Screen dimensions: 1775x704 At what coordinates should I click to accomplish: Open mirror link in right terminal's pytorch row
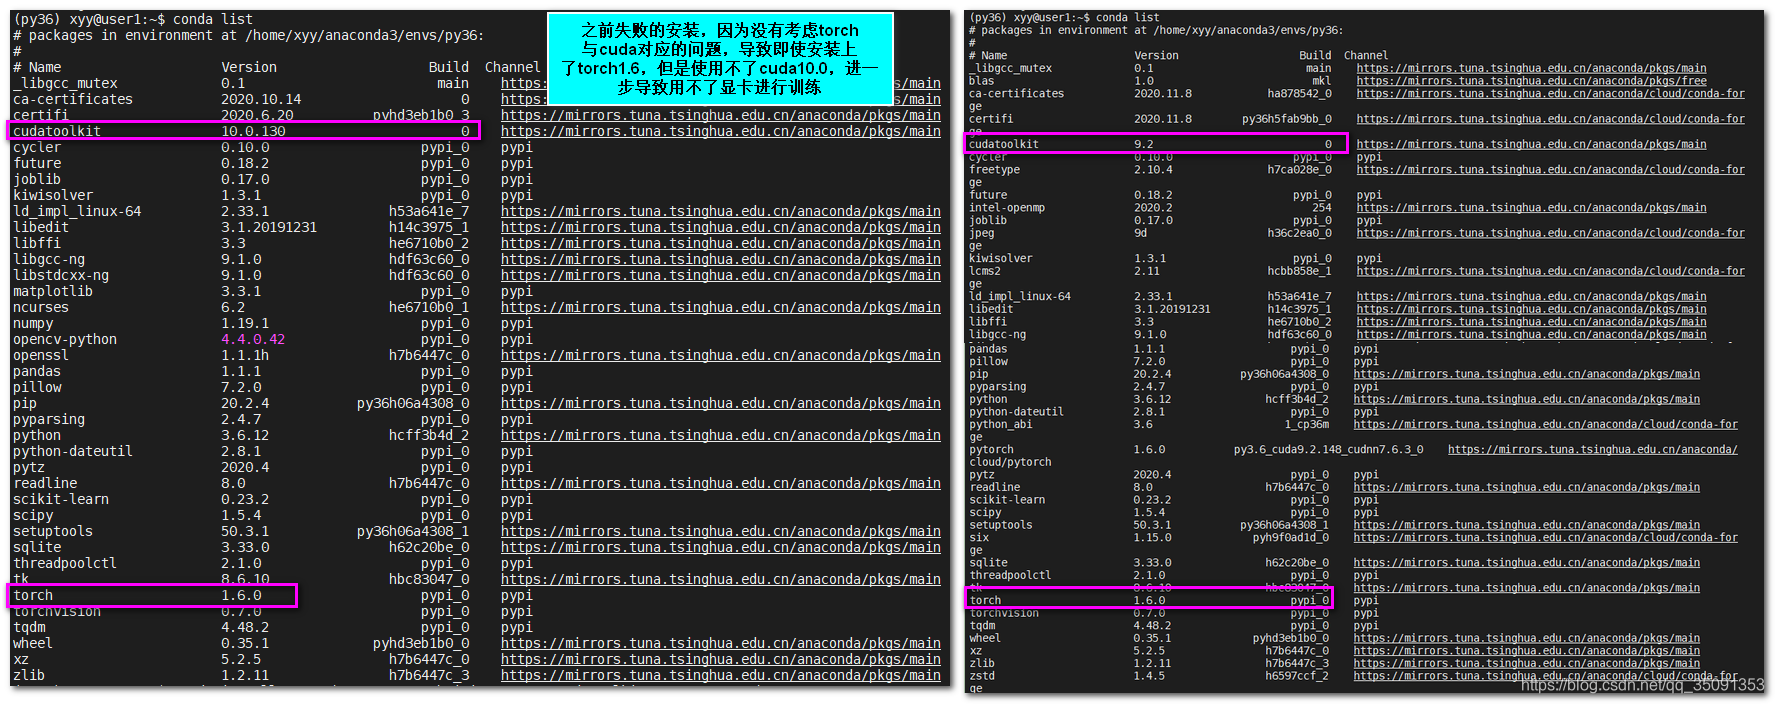pos(1593,450)
